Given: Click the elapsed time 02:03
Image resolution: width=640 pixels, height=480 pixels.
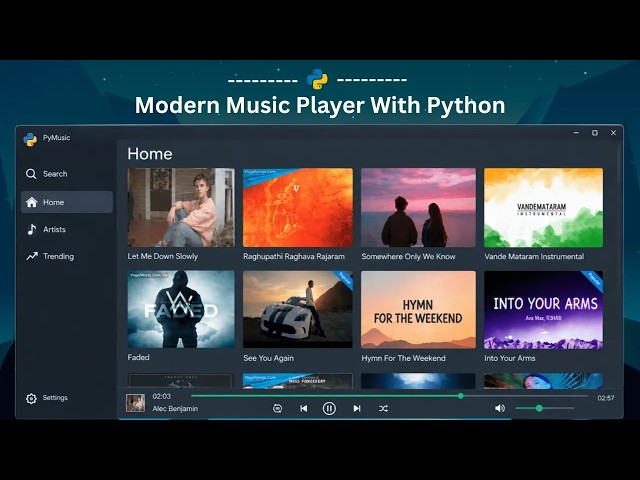Looking at the screenshot, I should click(162, 396).
